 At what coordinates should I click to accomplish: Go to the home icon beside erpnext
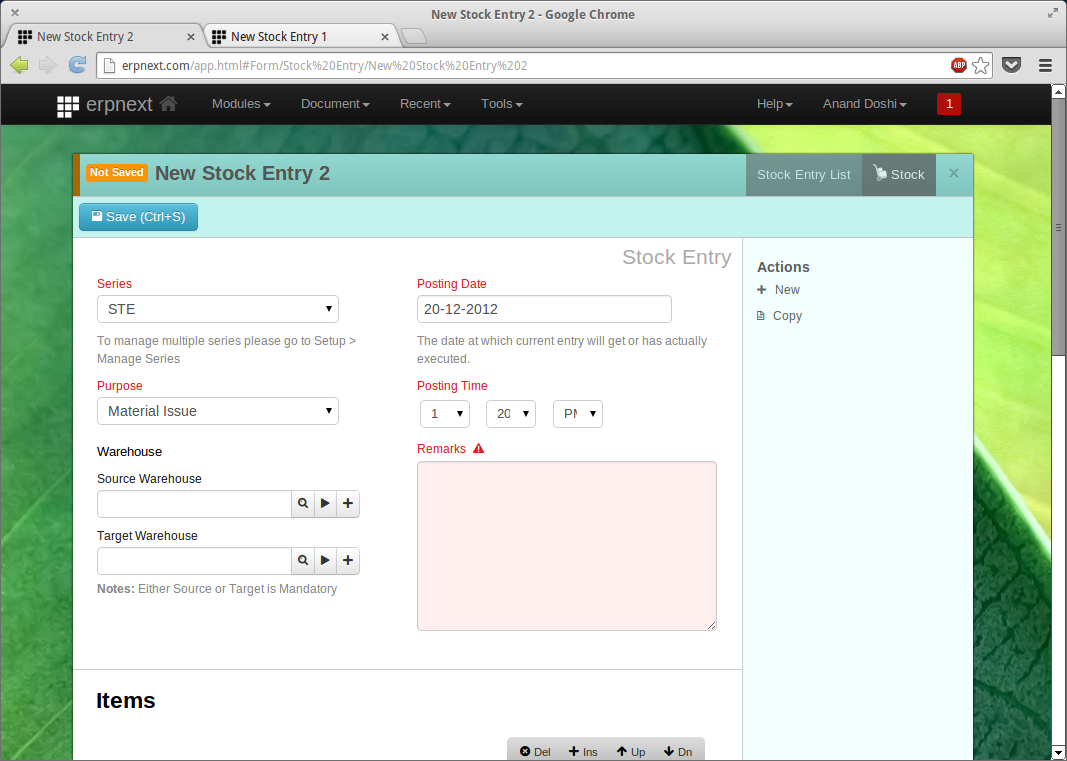(x=168, y=103)
